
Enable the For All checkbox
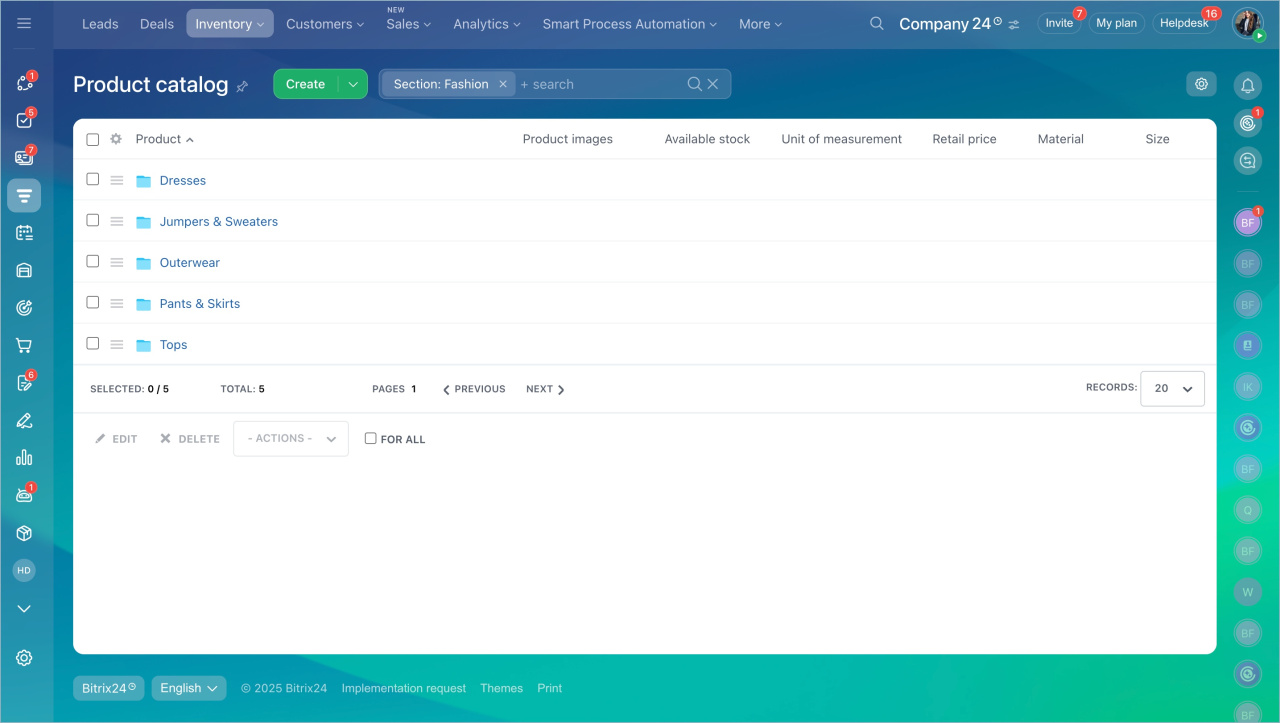[371, 438]
